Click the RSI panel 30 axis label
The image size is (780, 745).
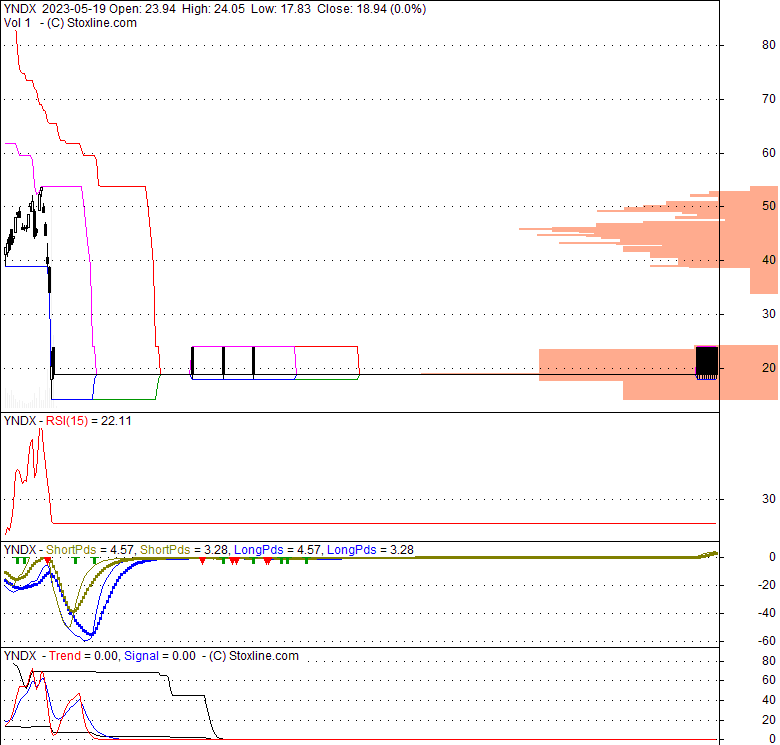(769, 498)
